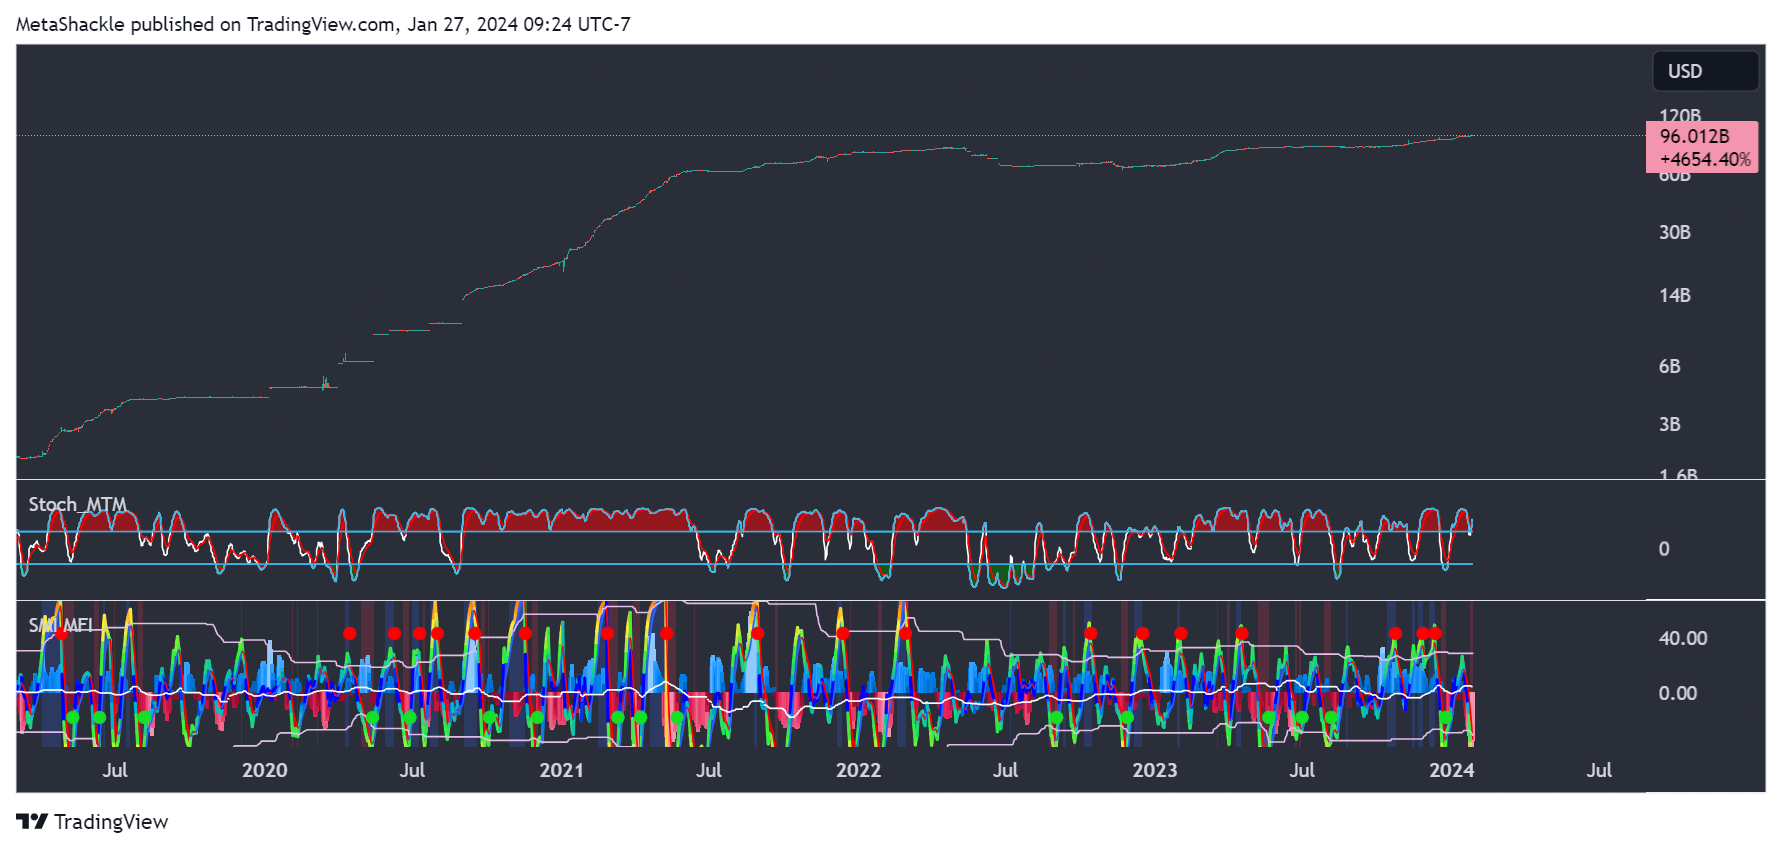Image resolution: width=1782 pixels, height=850 pixels.
Task: Click the 2024 time axis label
Action: (x=1452, y=770)
